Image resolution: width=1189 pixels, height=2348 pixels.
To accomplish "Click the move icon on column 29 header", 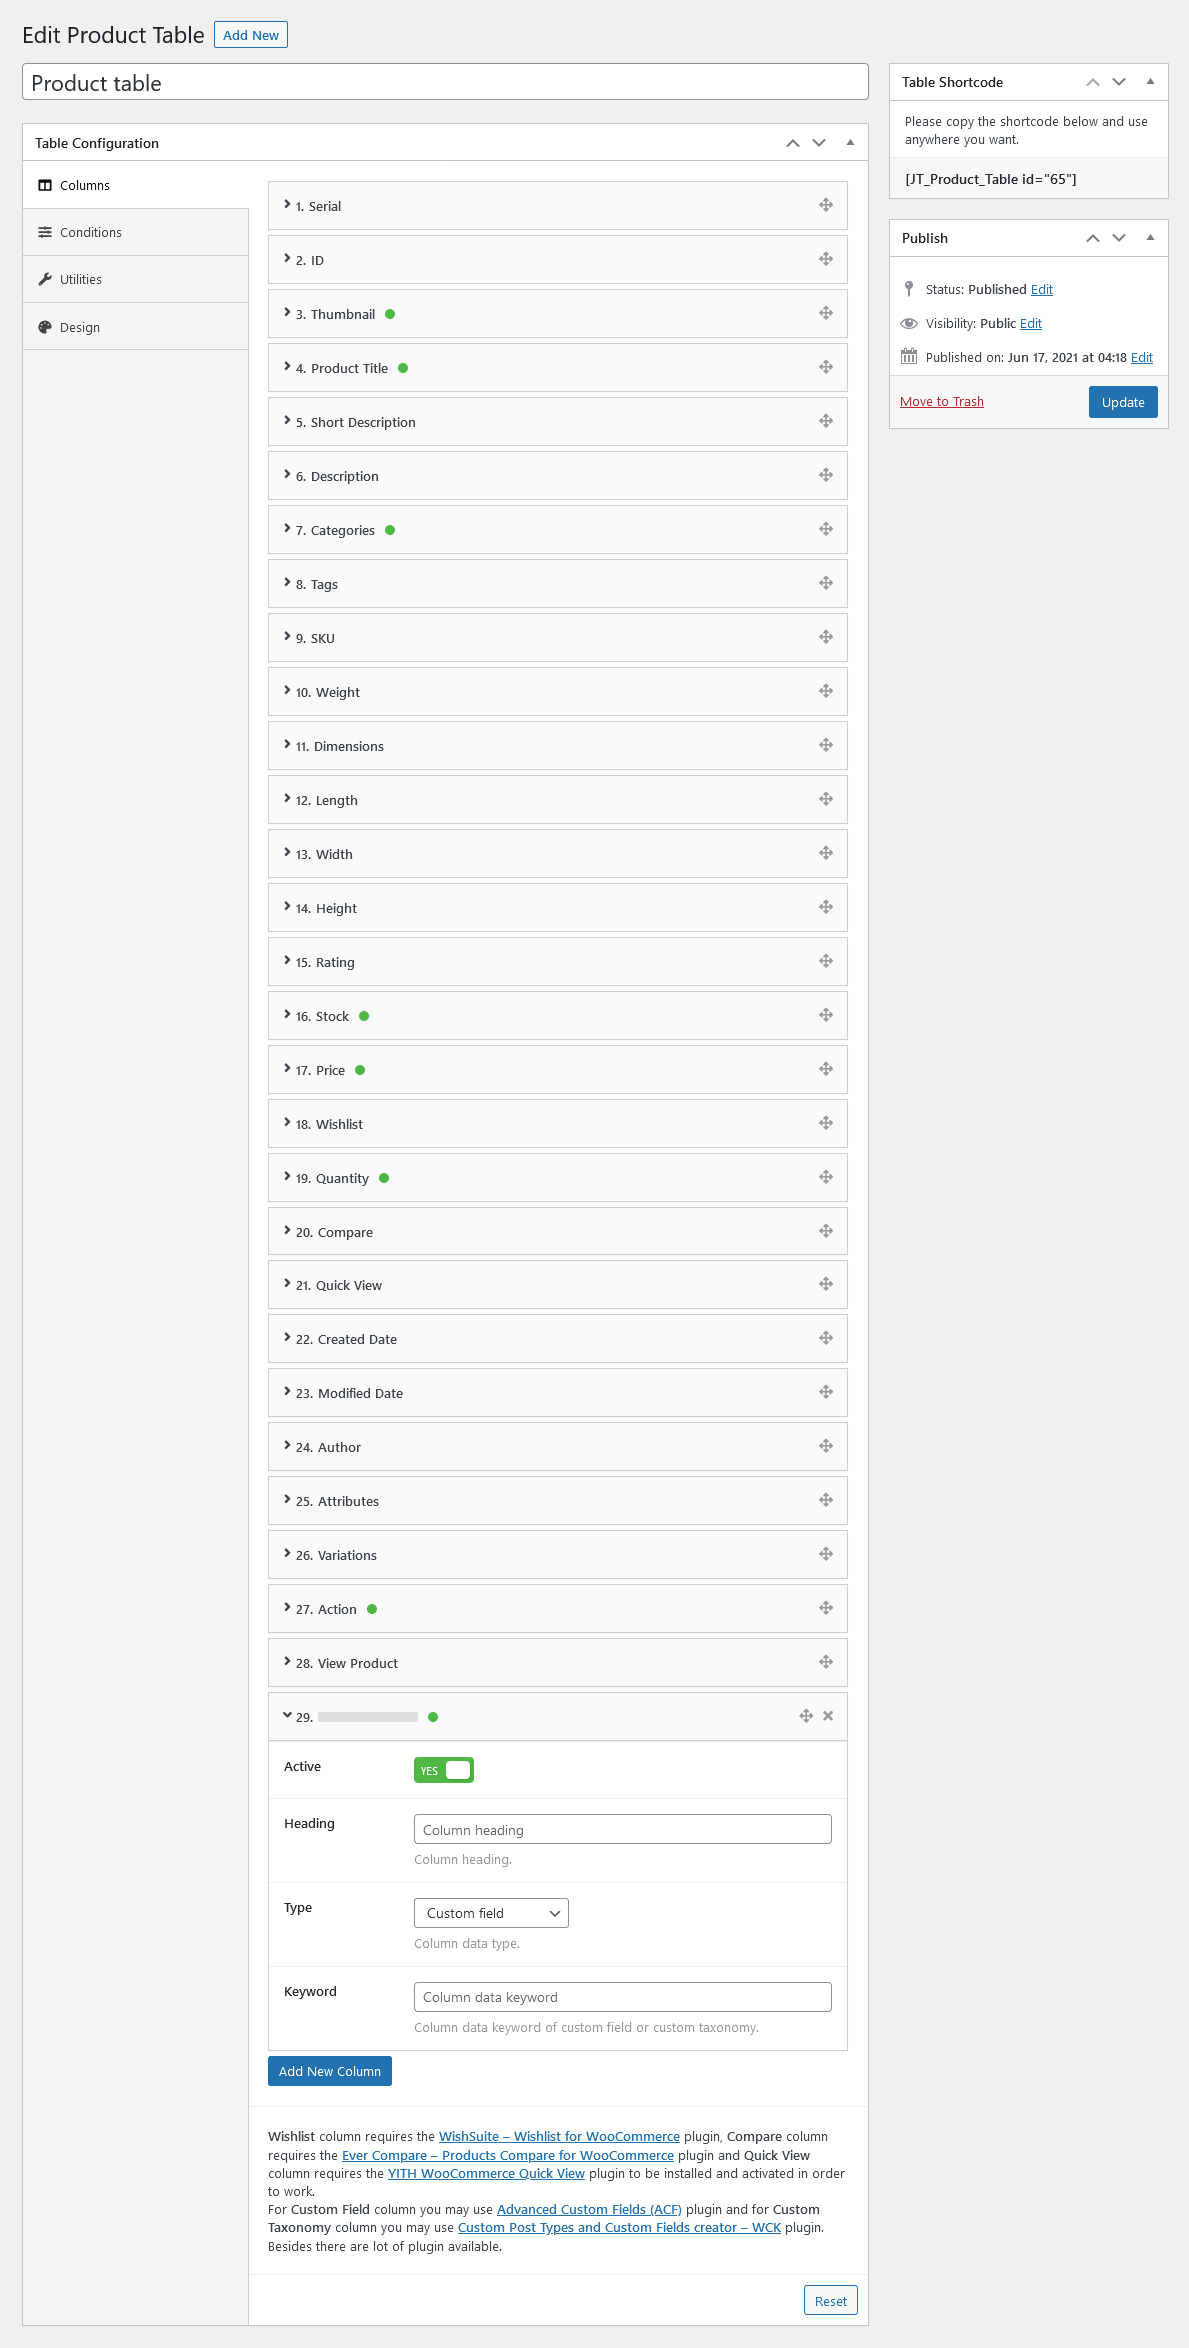I will click(x=806, y=1716).
